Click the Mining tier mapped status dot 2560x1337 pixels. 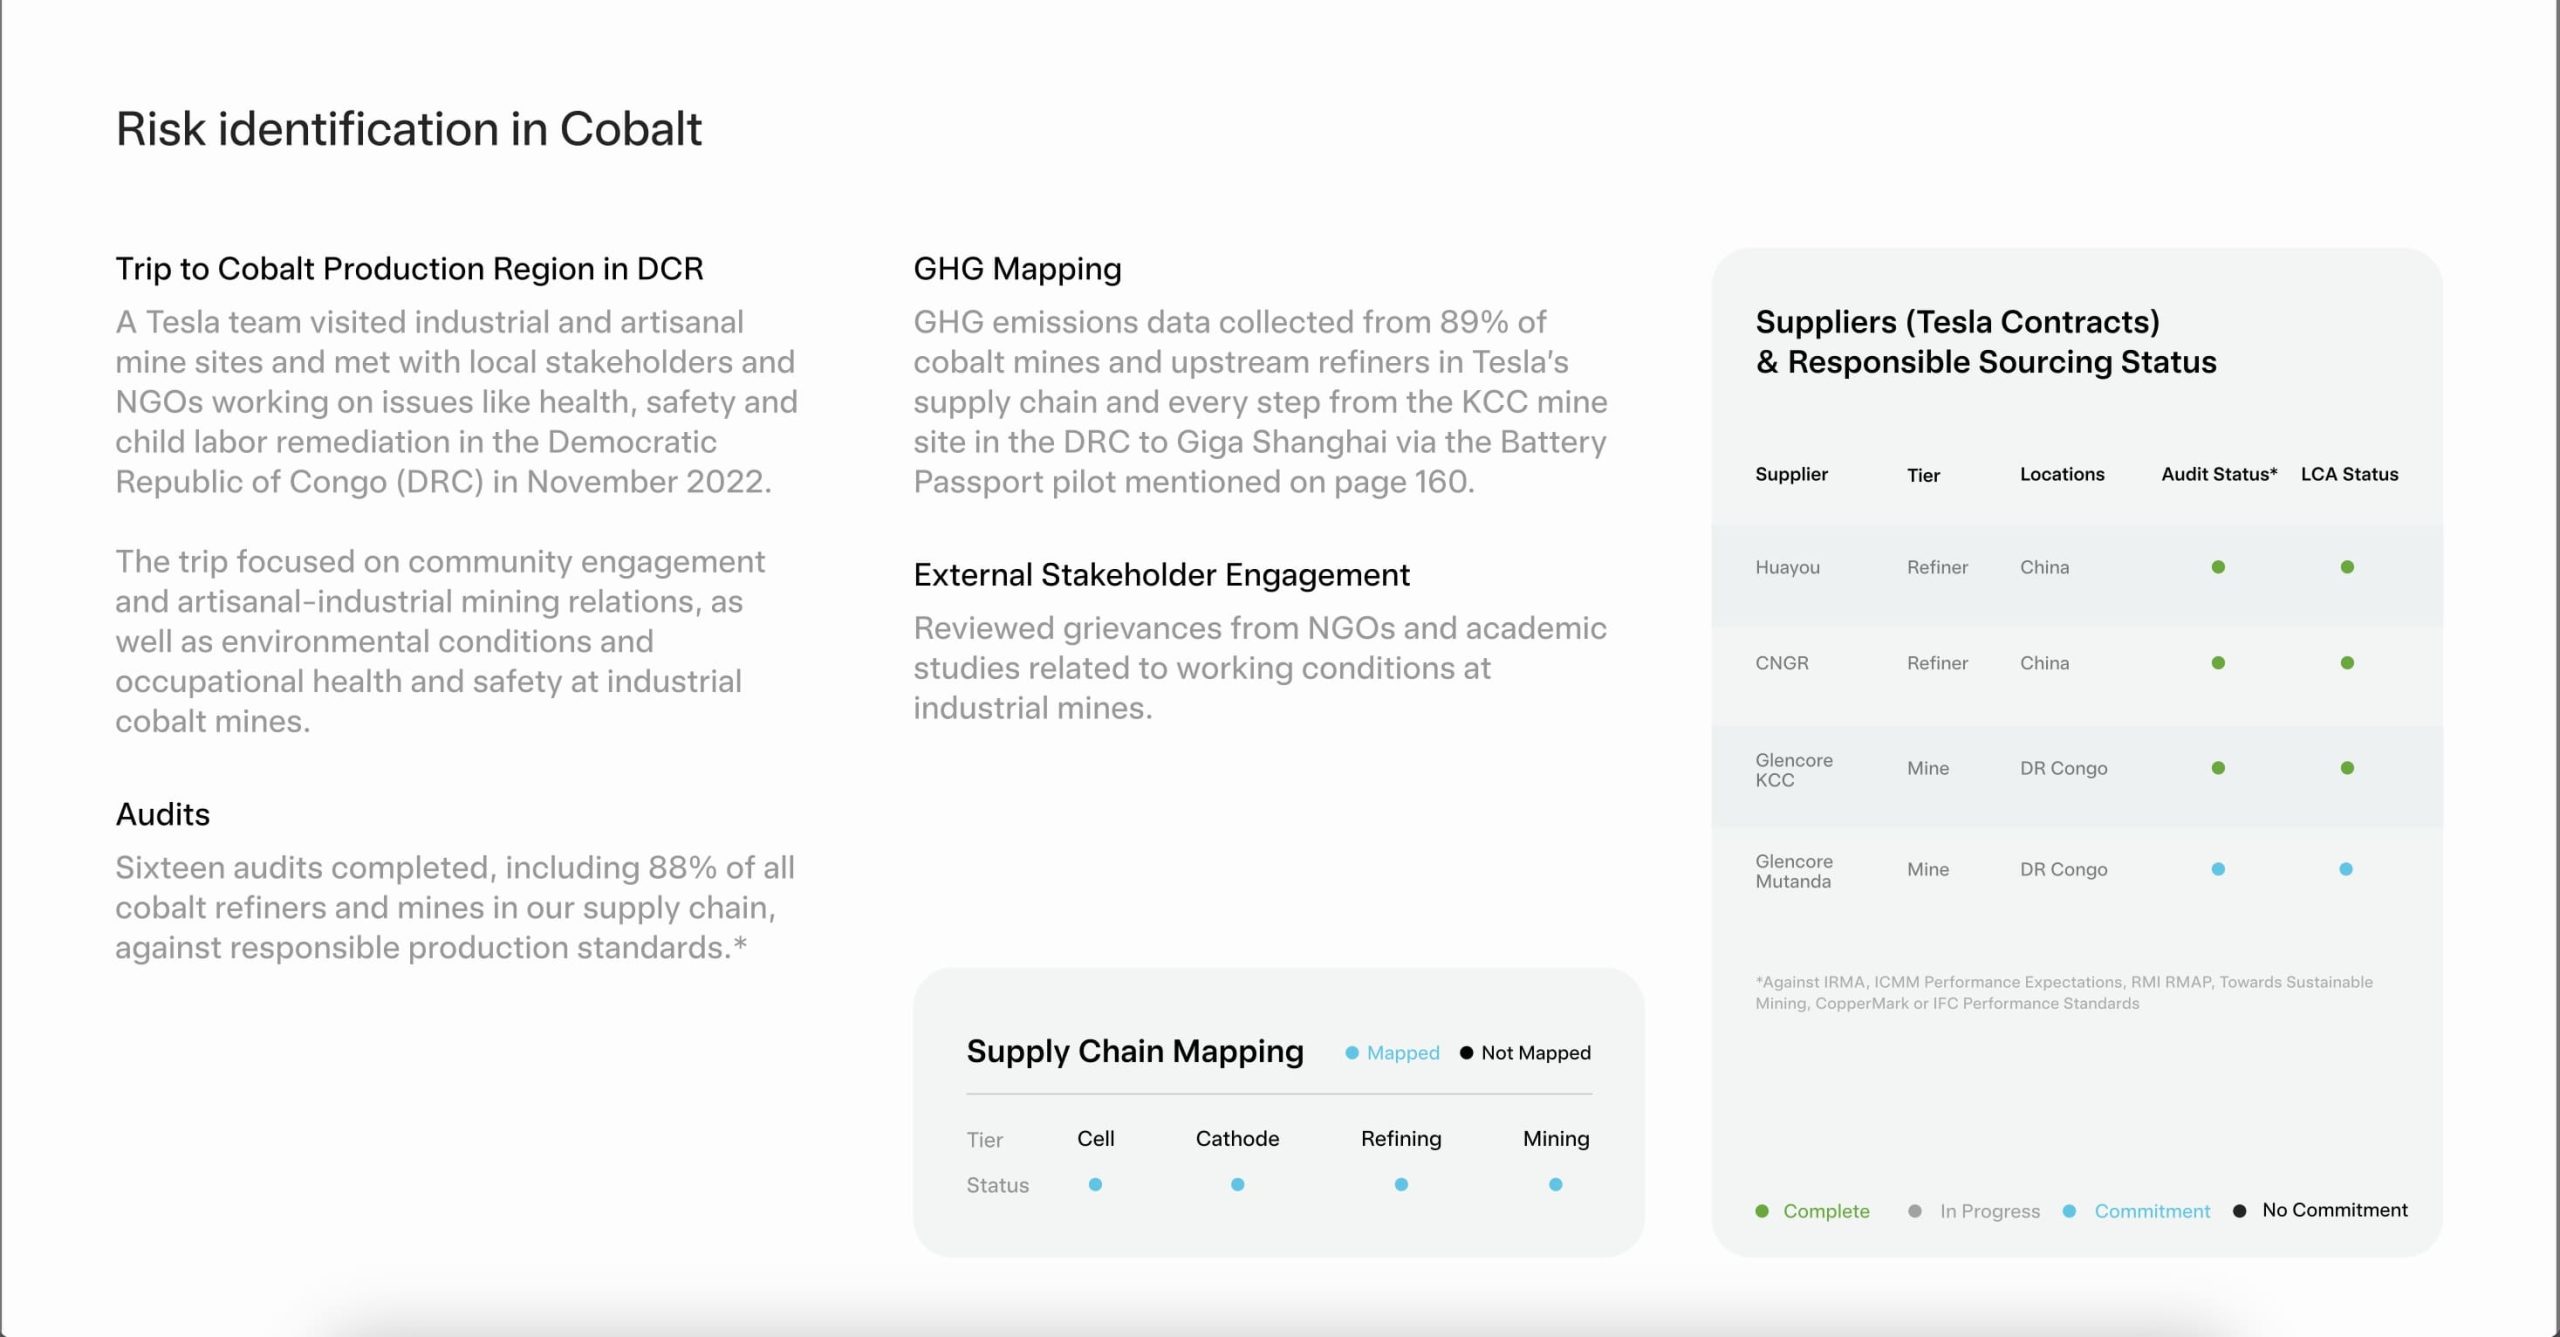(x=1555, y=1184)
